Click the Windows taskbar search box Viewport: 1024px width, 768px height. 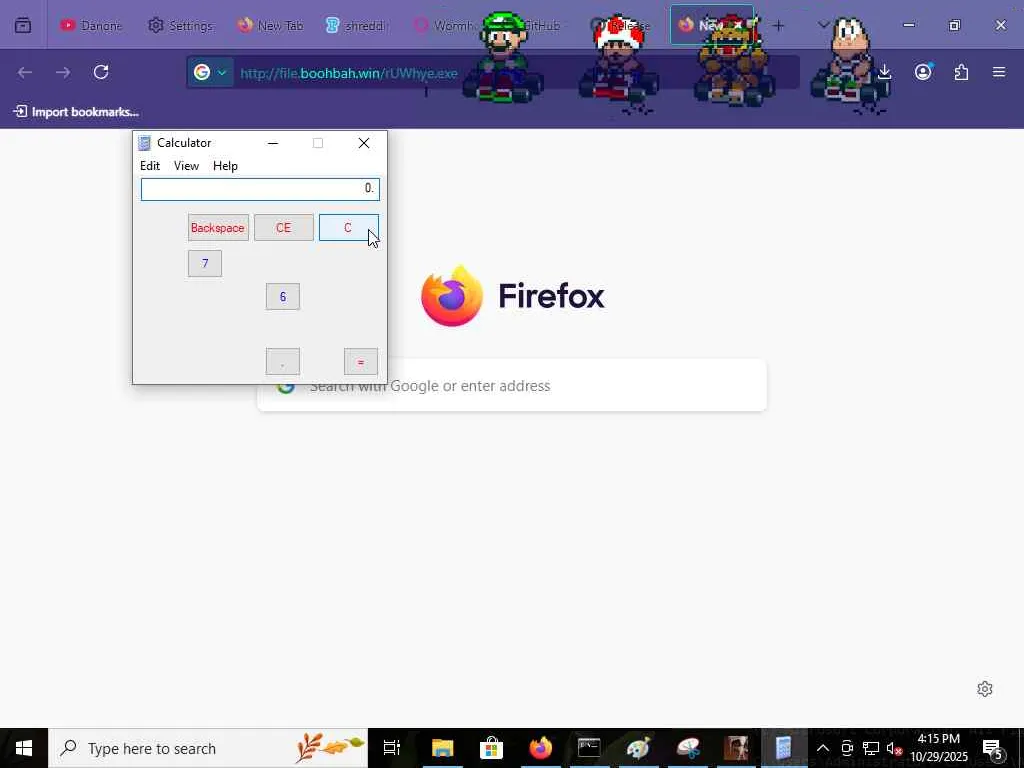click(x=208, y=748)
